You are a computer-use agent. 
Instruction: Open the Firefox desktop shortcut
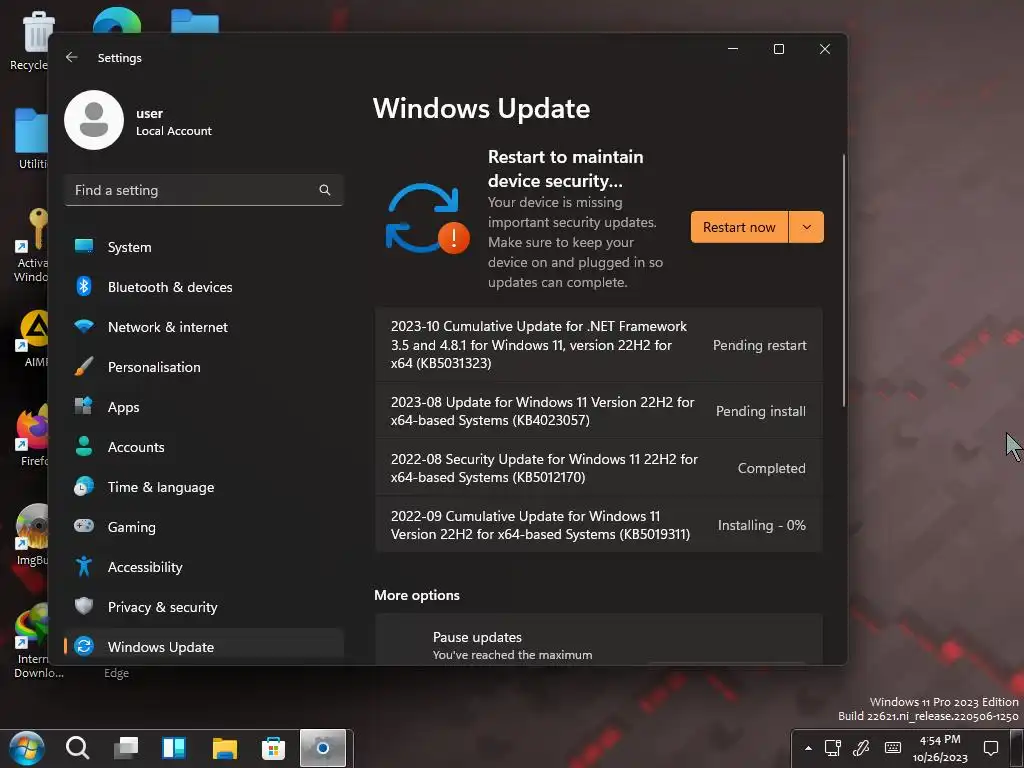click(33, 435)
